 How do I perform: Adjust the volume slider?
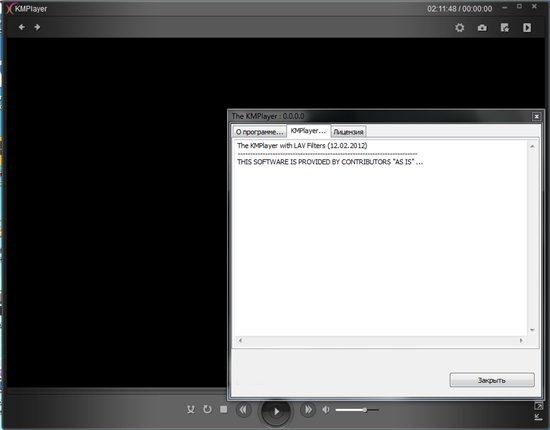357,410
